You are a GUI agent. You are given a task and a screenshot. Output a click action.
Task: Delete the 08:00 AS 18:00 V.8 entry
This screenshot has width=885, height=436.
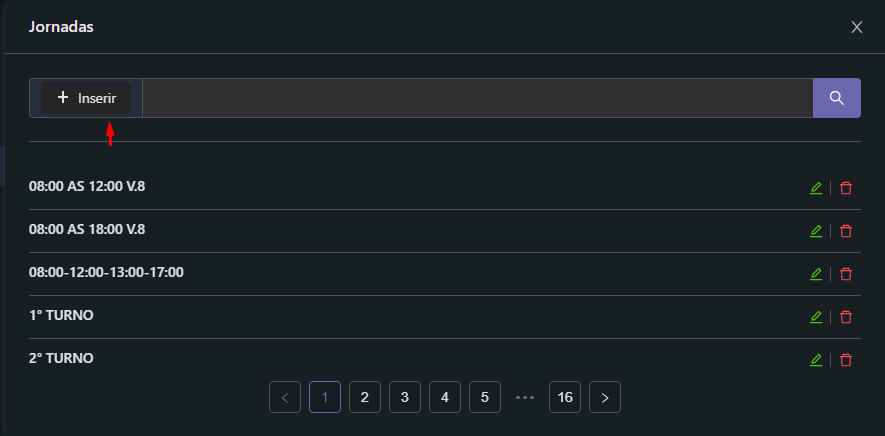(x=846, y=231)
